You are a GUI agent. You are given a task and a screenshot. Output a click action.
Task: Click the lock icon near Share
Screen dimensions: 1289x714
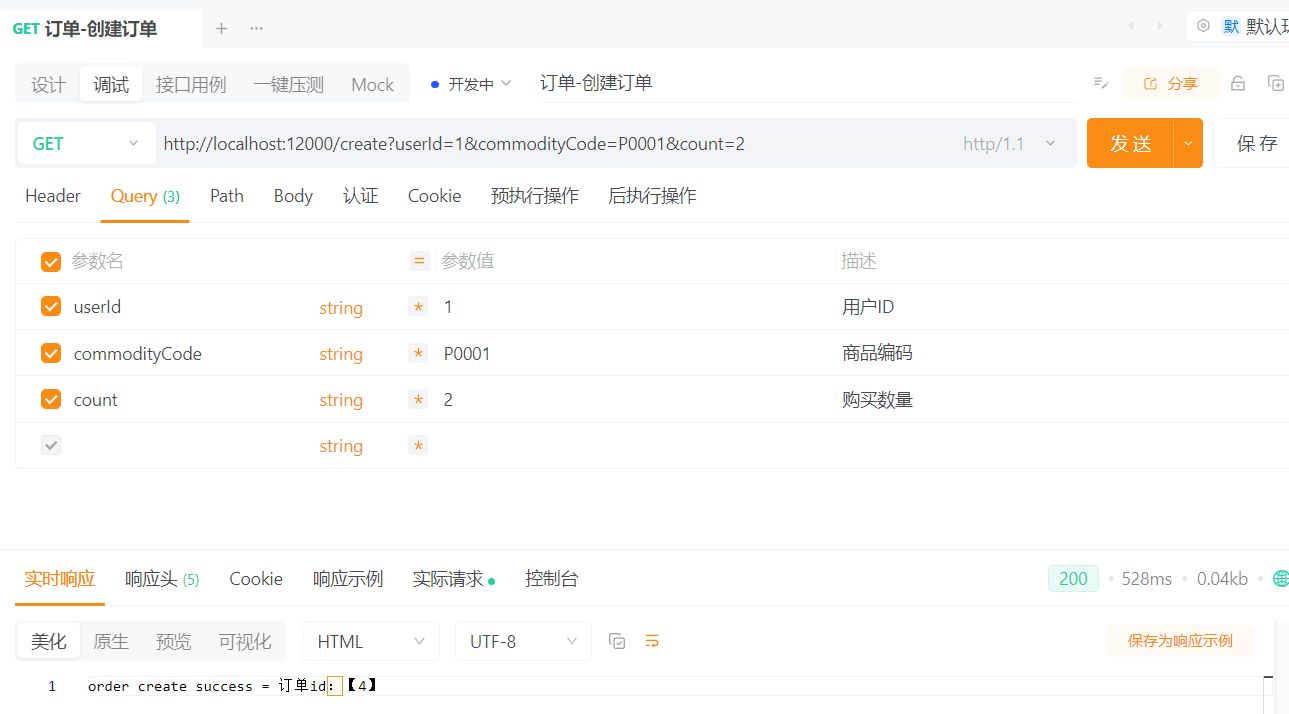pyautogui.click(x=1238, y=83)
